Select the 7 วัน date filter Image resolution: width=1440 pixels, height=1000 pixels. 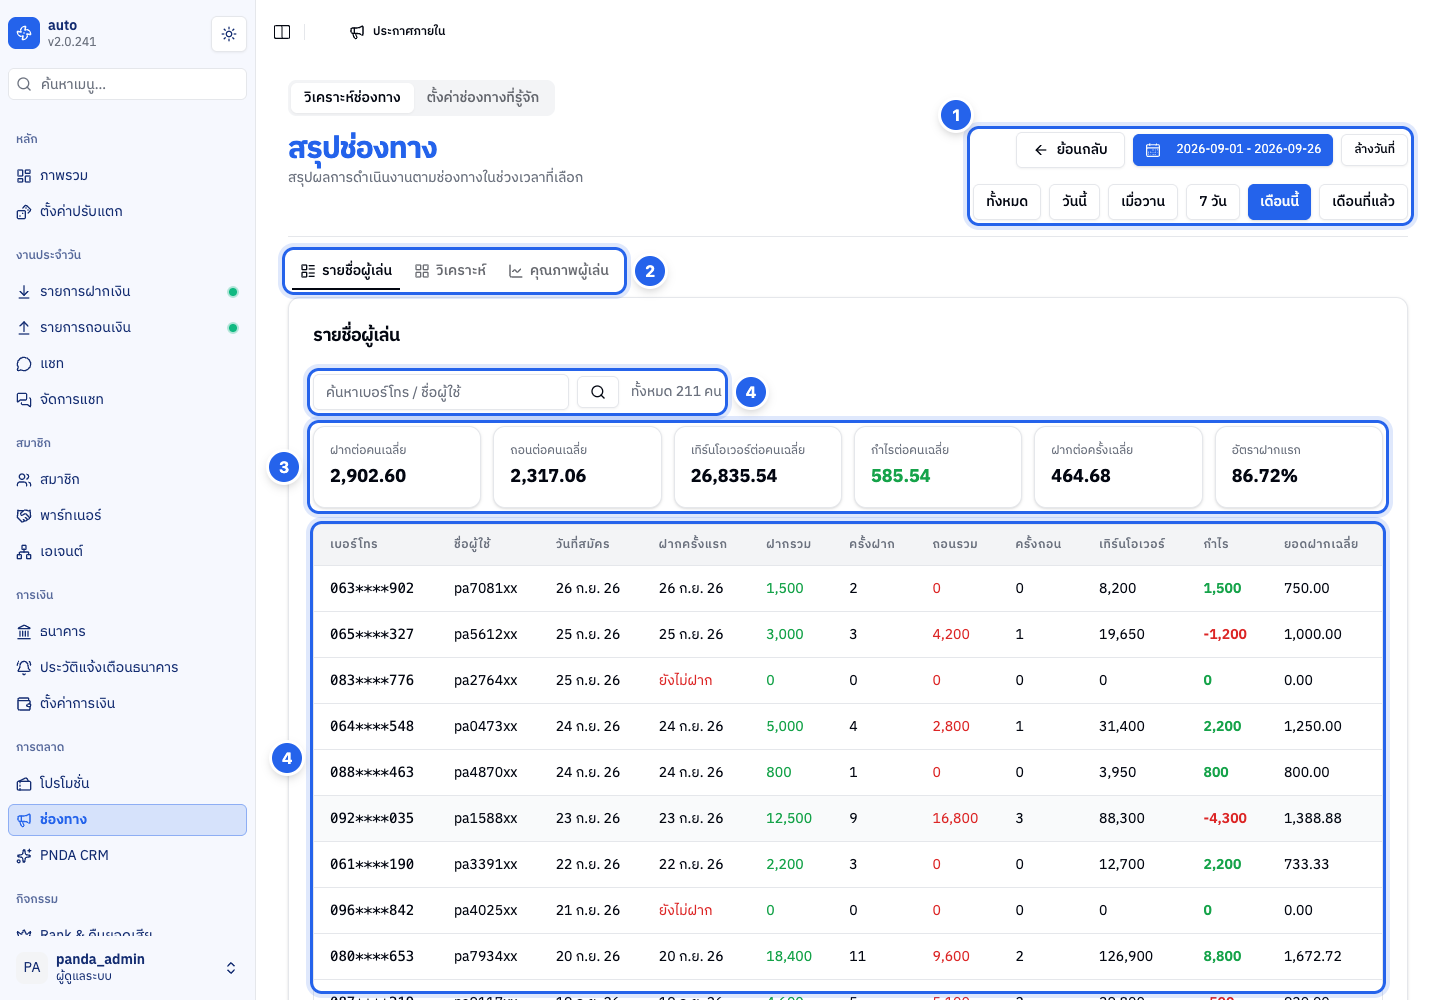tap(1213, 202)
